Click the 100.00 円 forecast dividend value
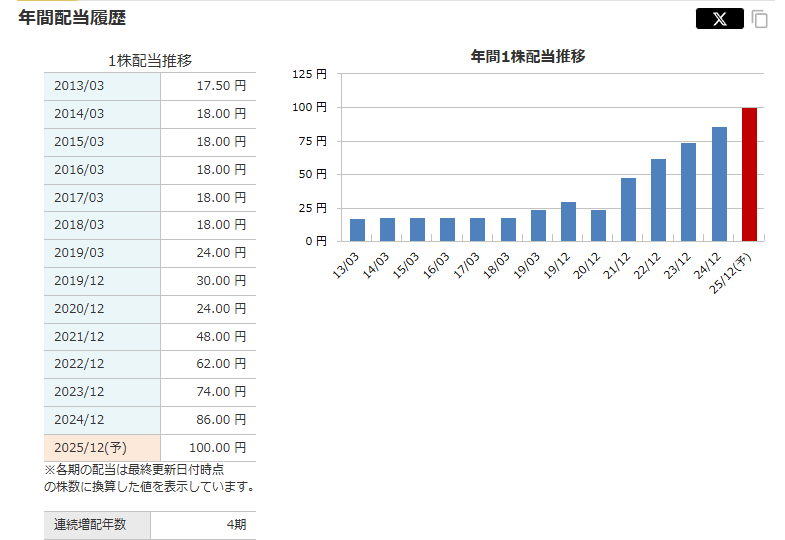This screenshot has width=785, height=540. click(208, 447)
